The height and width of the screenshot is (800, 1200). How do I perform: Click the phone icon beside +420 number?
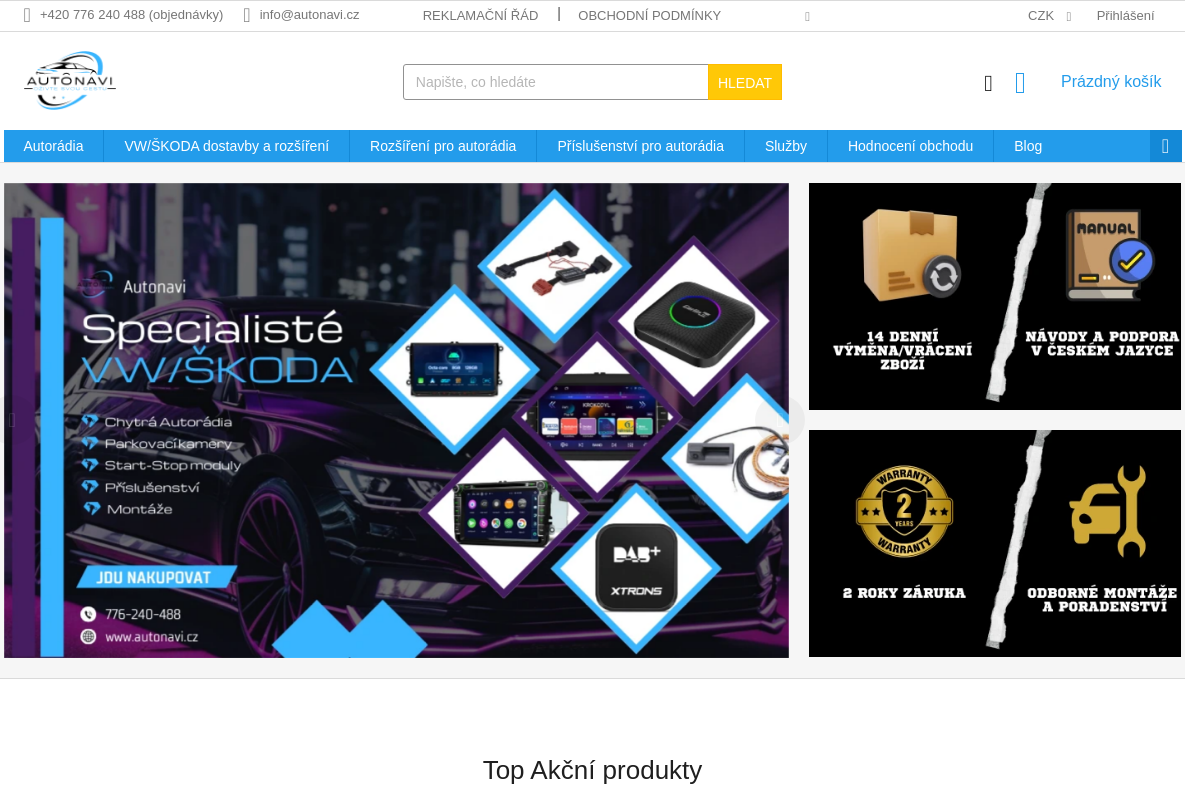[x=27, y=15]
